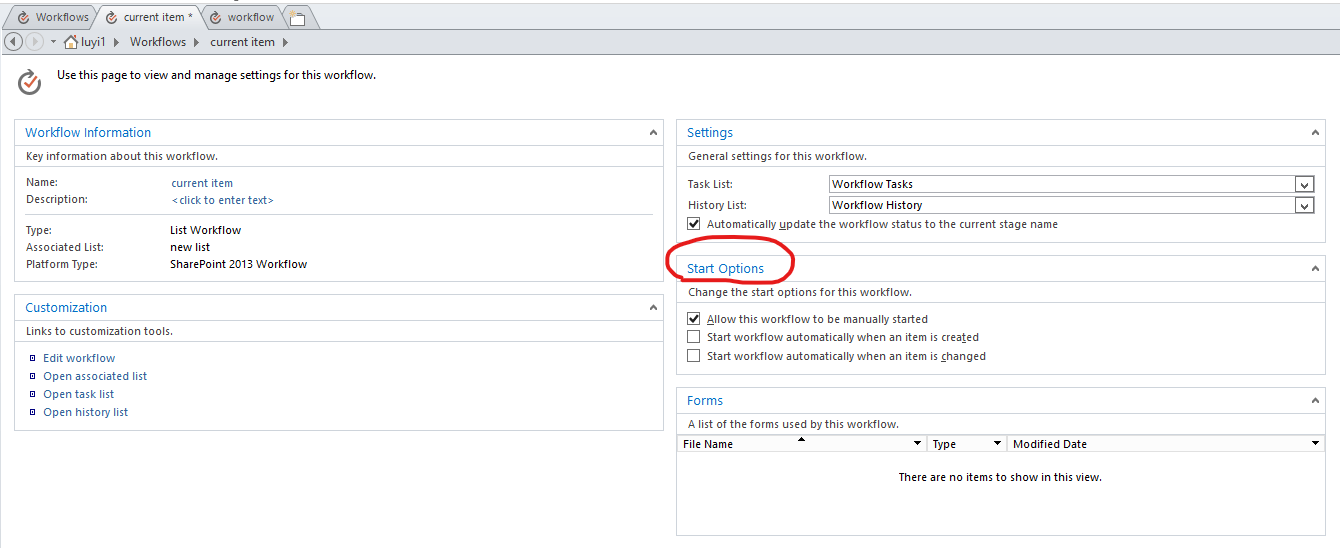This screenshot has width=1340, height=548.
Task: Collapse the Workflow Information panel
Action: [x=653, y=132]
